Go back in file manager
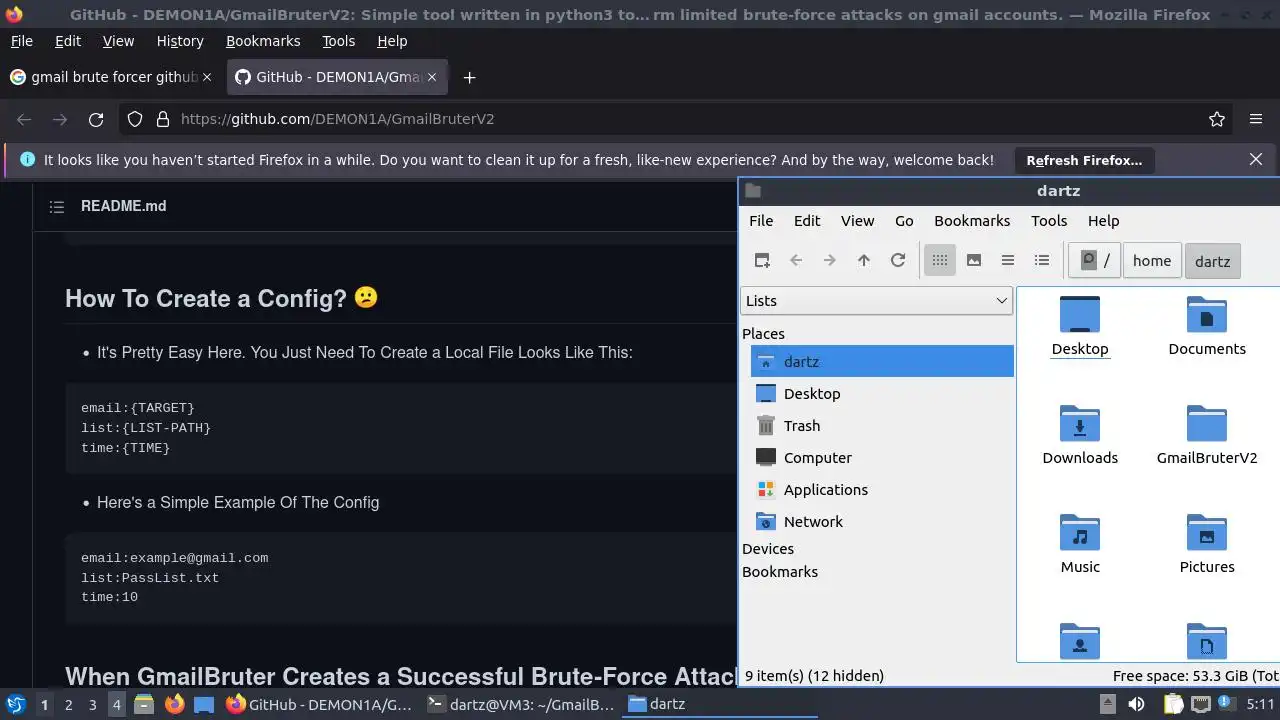Viewport: 1280px width, 720px height. pos(796,261)
